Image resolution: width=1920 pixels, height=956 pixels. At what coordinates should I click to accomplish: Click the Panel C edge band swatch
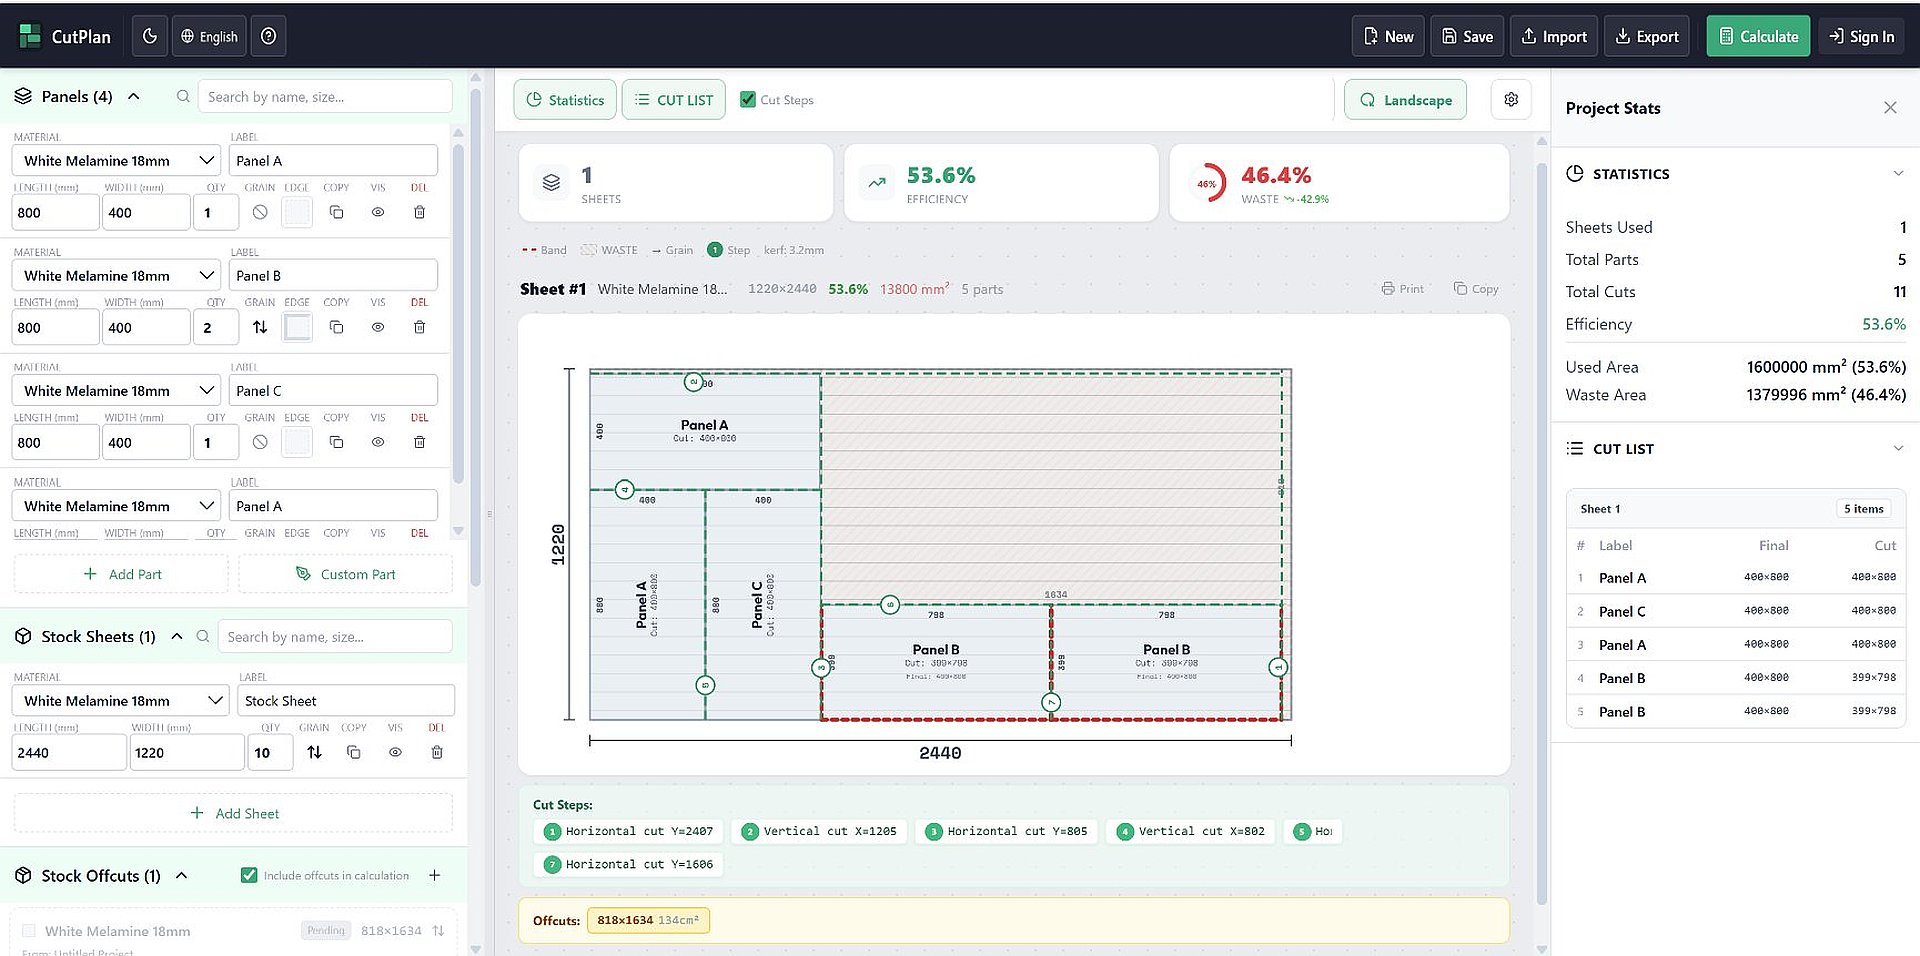pyautogui.click(x=297, y=442)
